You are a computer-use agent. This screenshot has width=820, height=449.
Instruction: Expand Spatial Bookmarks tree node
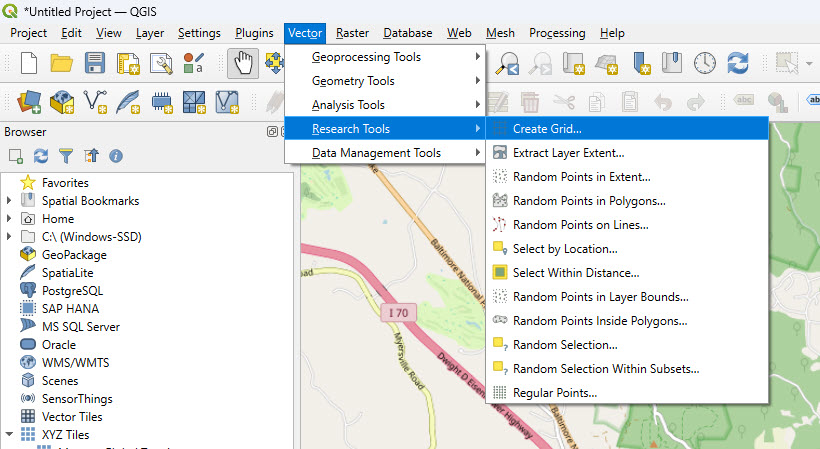(9, 200)
